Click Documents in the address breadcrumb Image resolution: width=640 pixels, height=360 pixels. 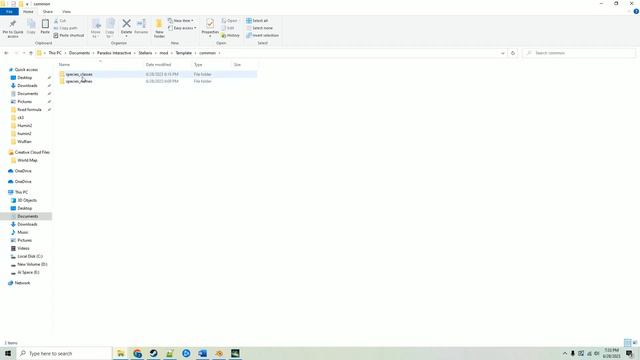click(79, 53)
